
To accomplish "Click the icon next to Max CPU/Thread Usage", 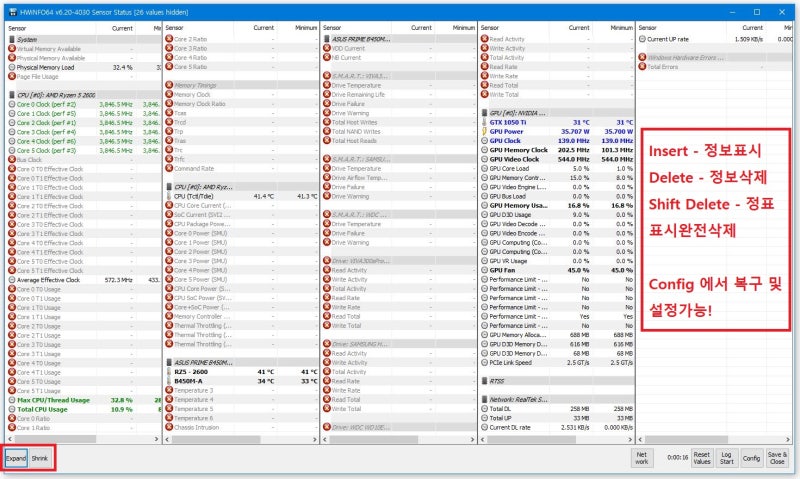I will 12,400.
